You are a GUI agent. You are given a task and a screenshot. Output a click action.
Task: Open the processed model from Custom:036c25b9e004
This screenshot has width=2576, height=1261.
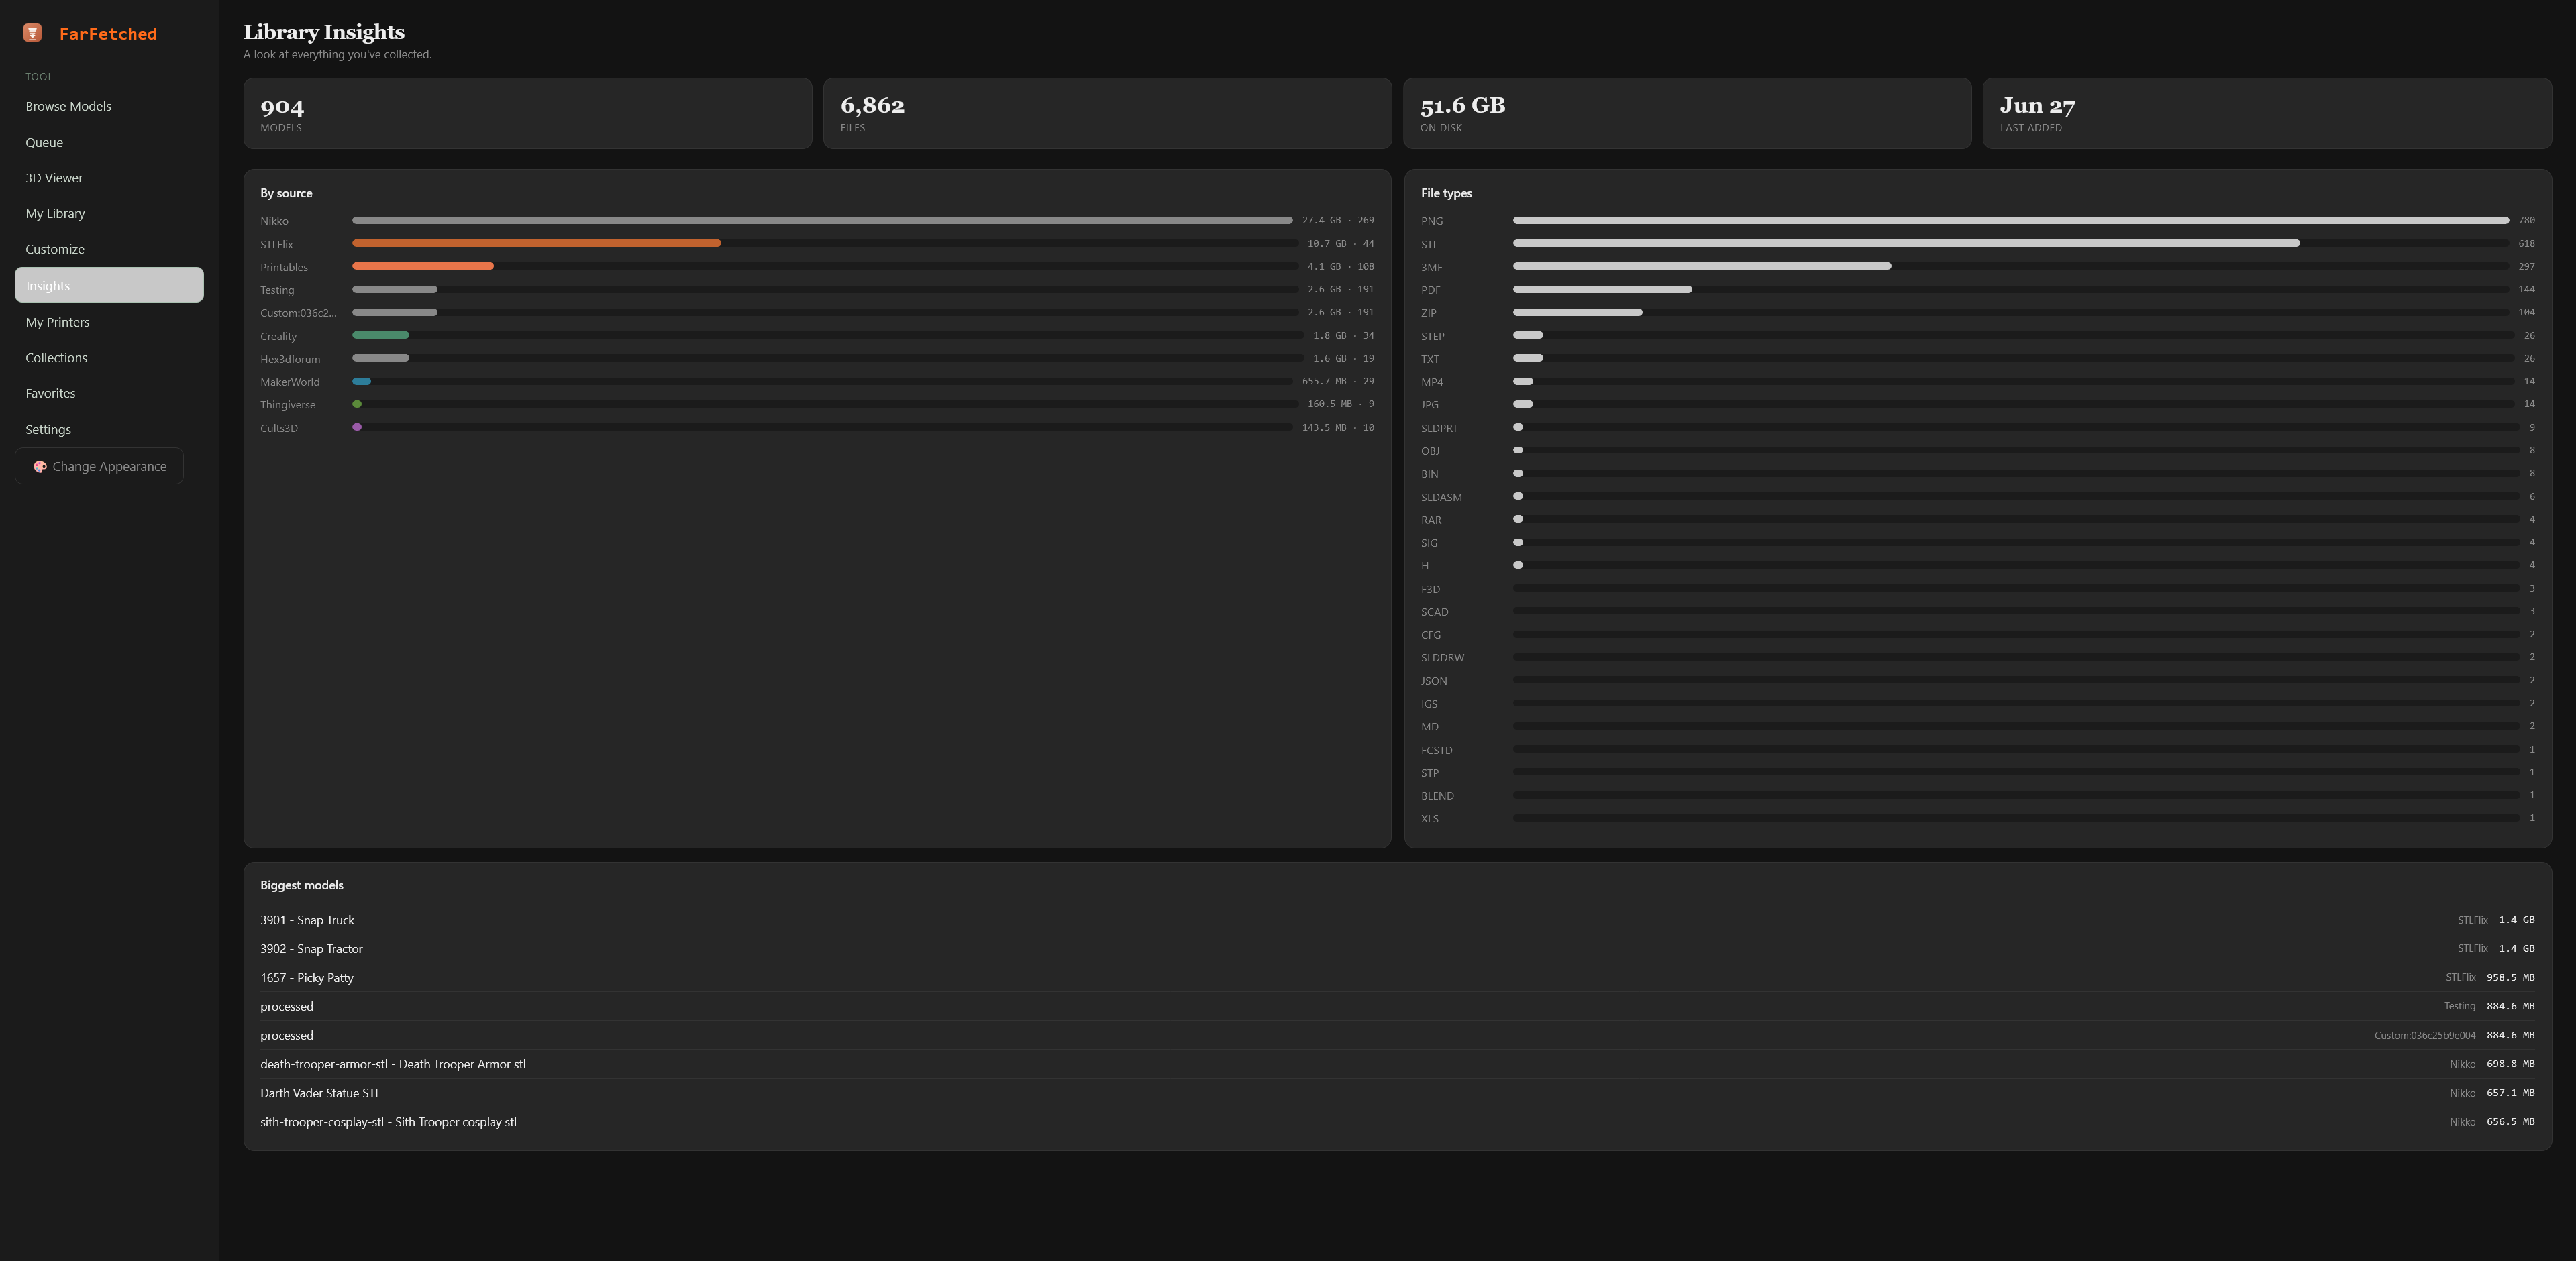pyautogui.click(x=1397, y=1035)
